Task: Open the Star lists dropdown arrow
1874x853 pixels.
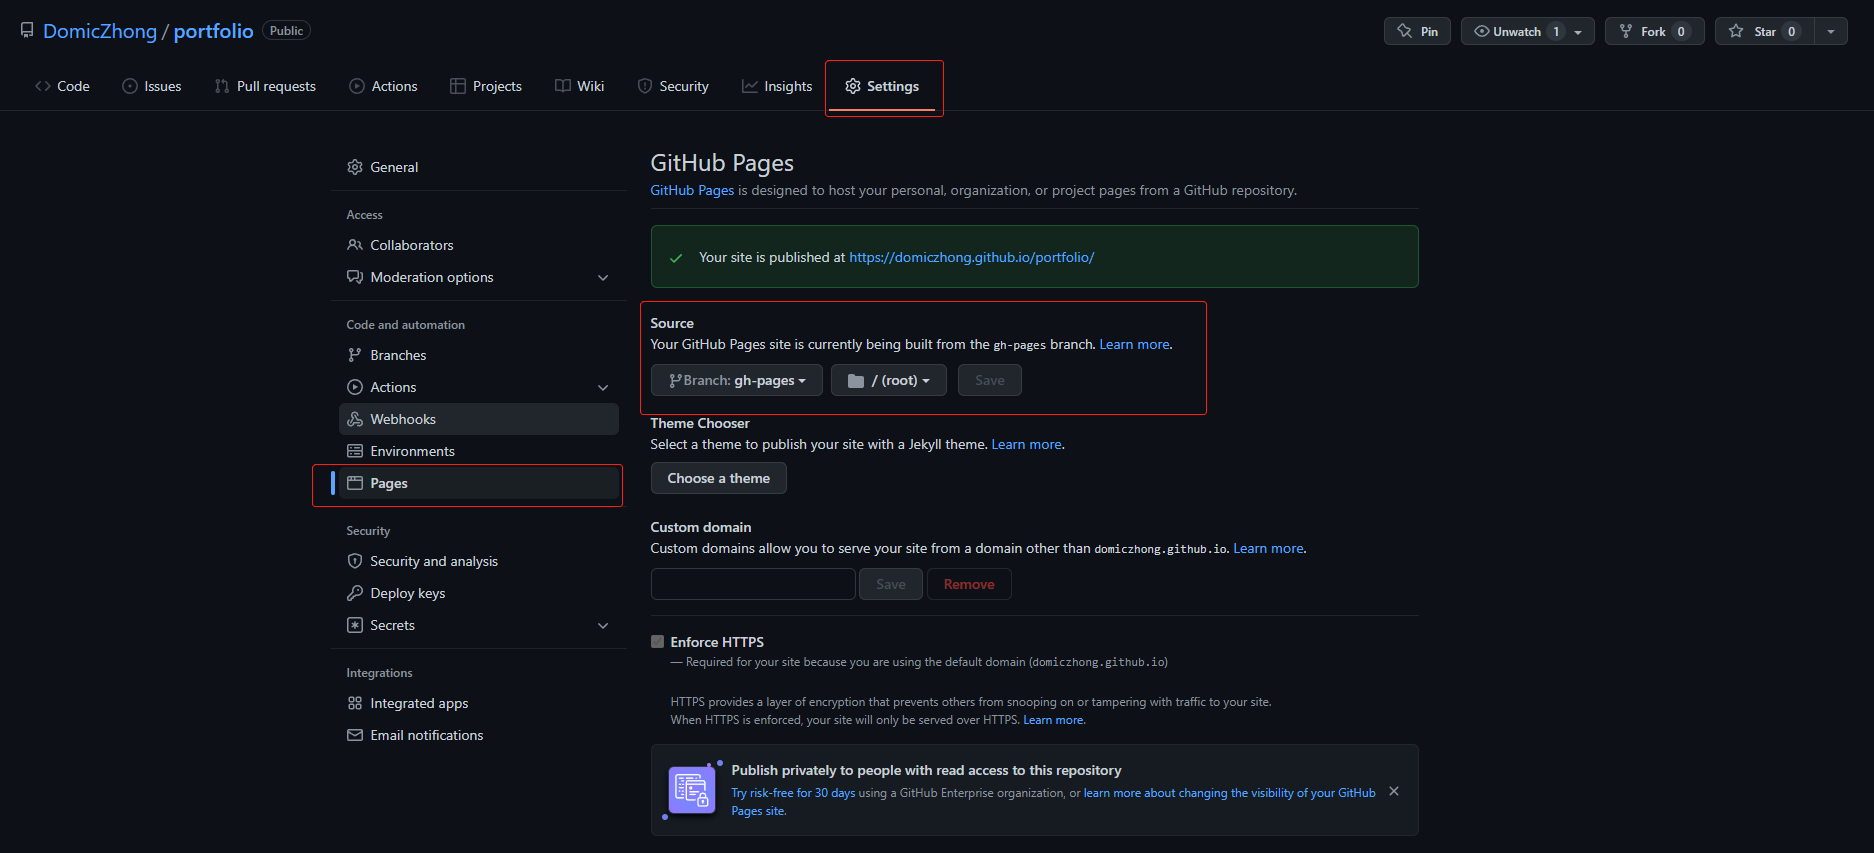Action: tap(1831, 31)
